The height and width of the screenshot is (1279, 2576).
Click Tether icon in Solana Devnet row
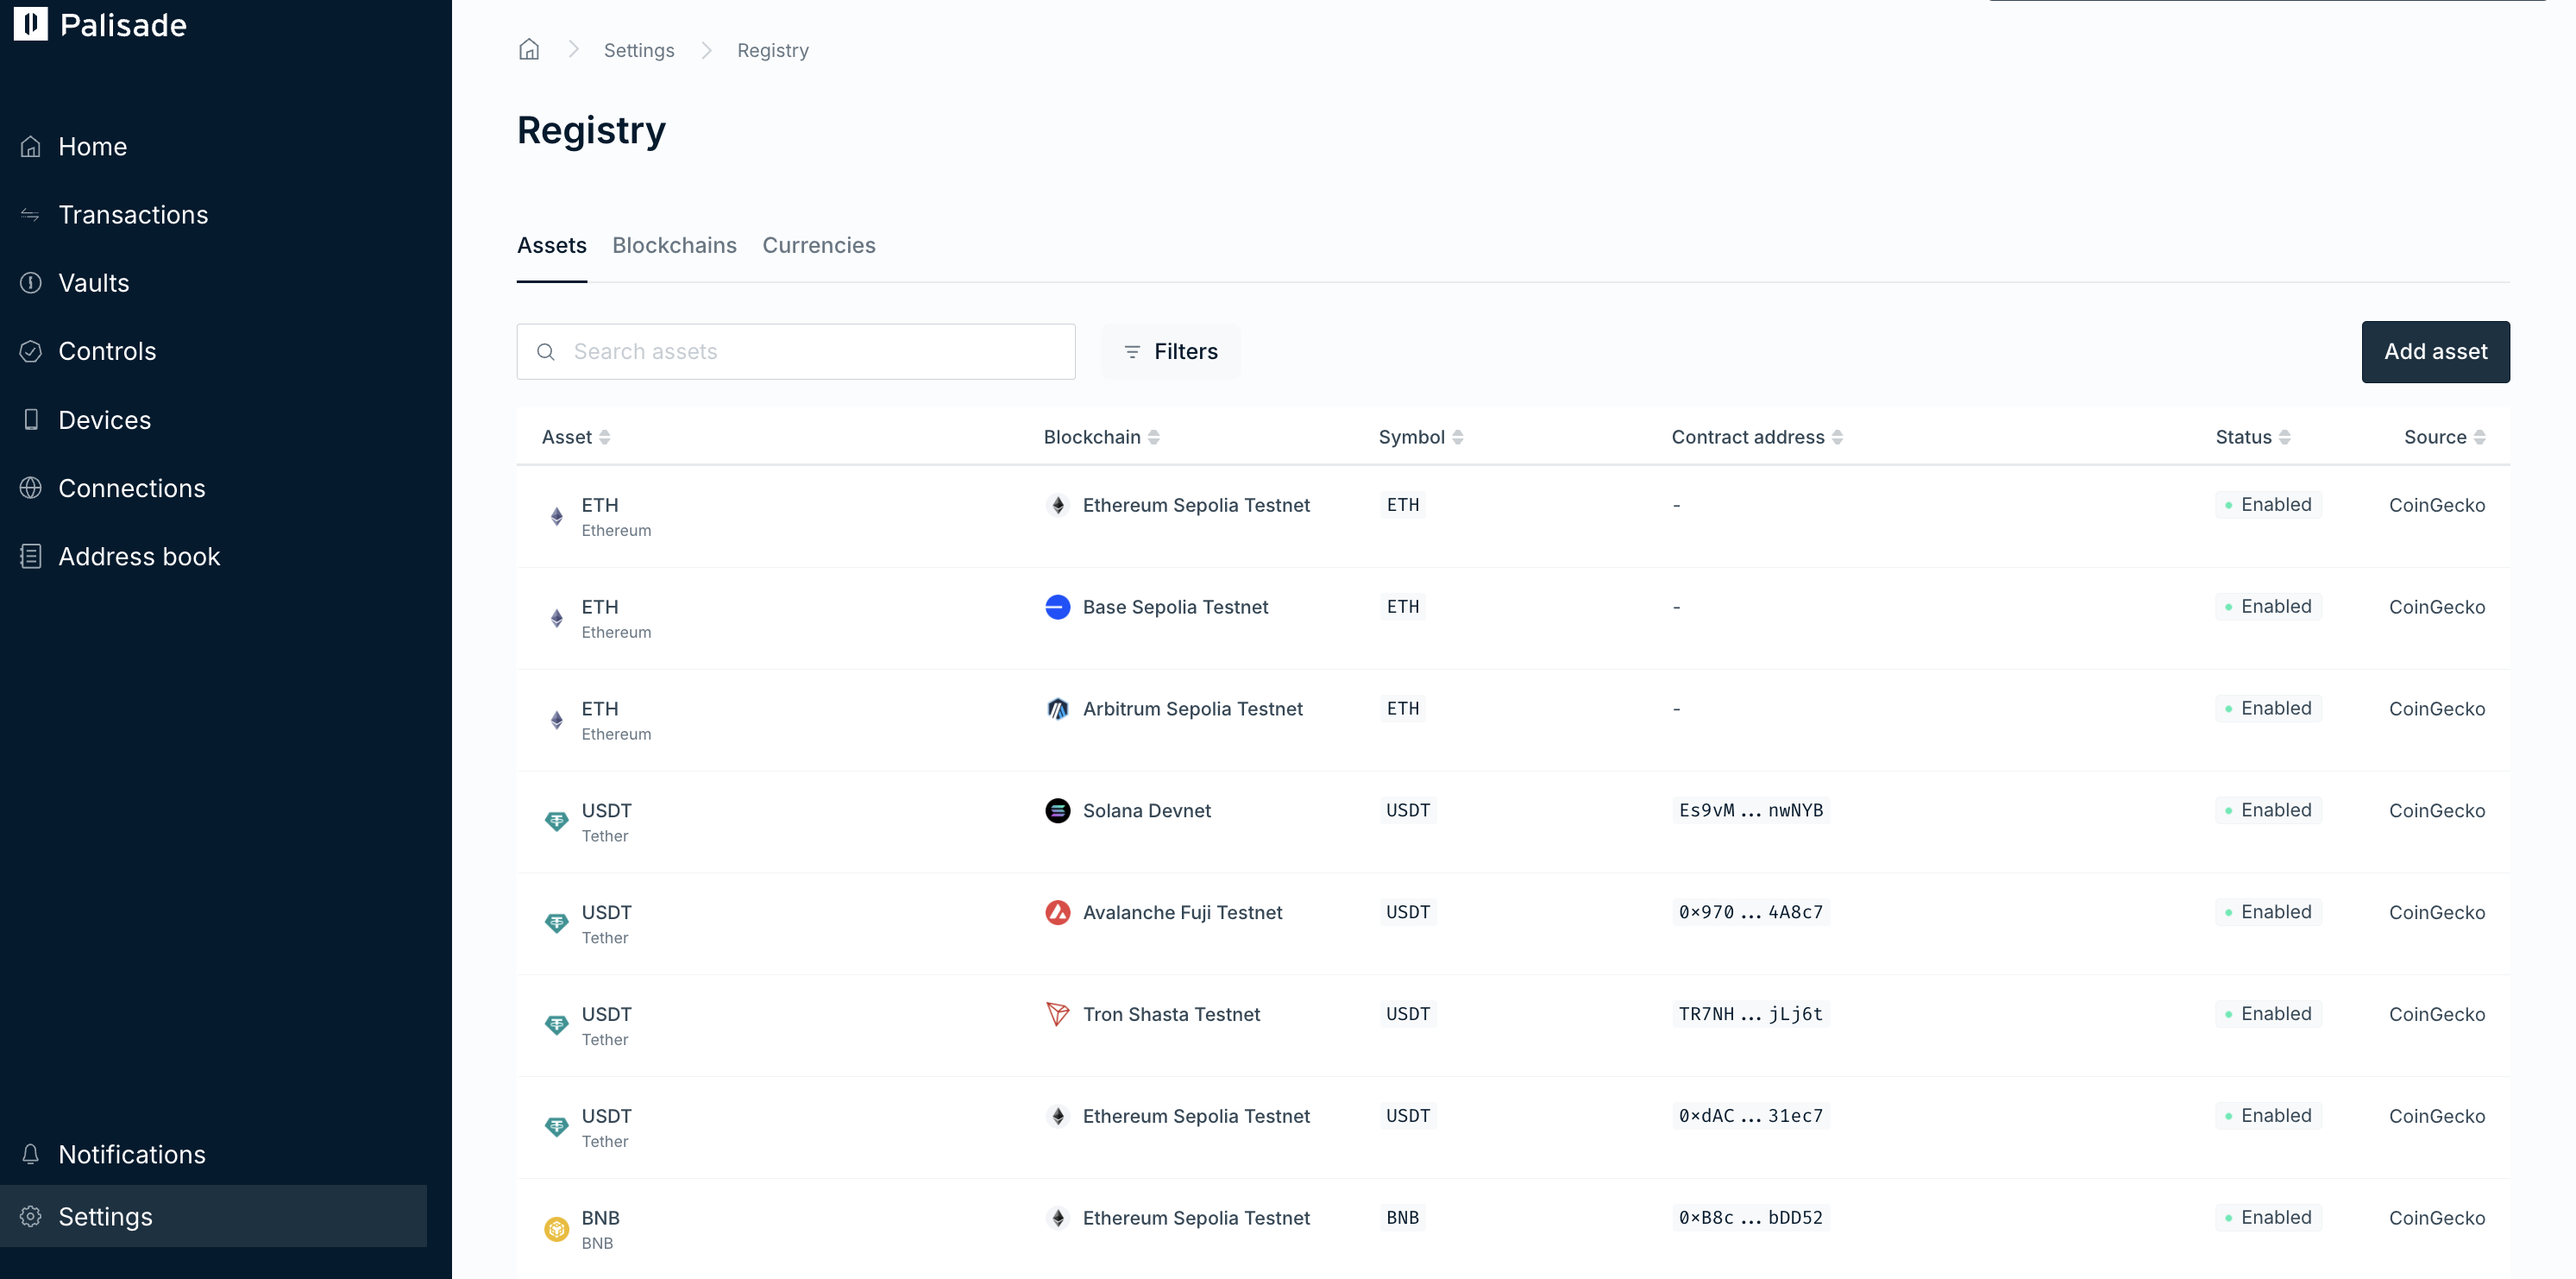tap(557, 822)
